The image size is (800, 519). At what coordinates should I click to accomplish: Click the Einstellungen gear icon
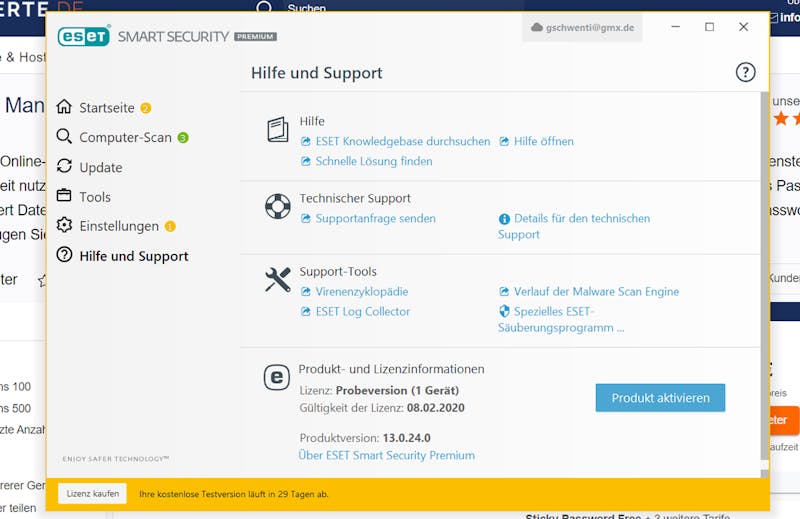pyautogui.click(x=64, y=225)
